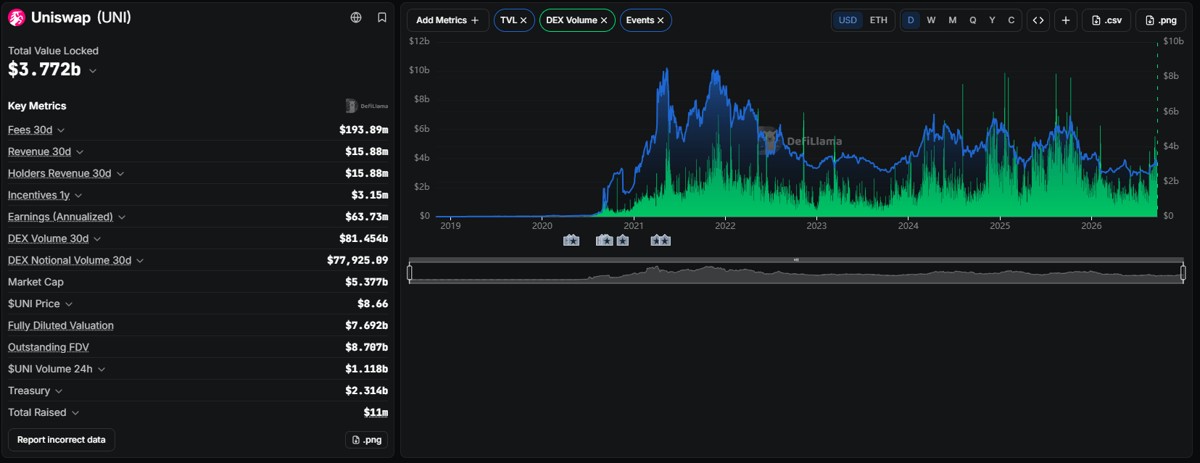Expand the DEX Notional Volume 30d row
The image size is (1200, 463).
point(140,261)
